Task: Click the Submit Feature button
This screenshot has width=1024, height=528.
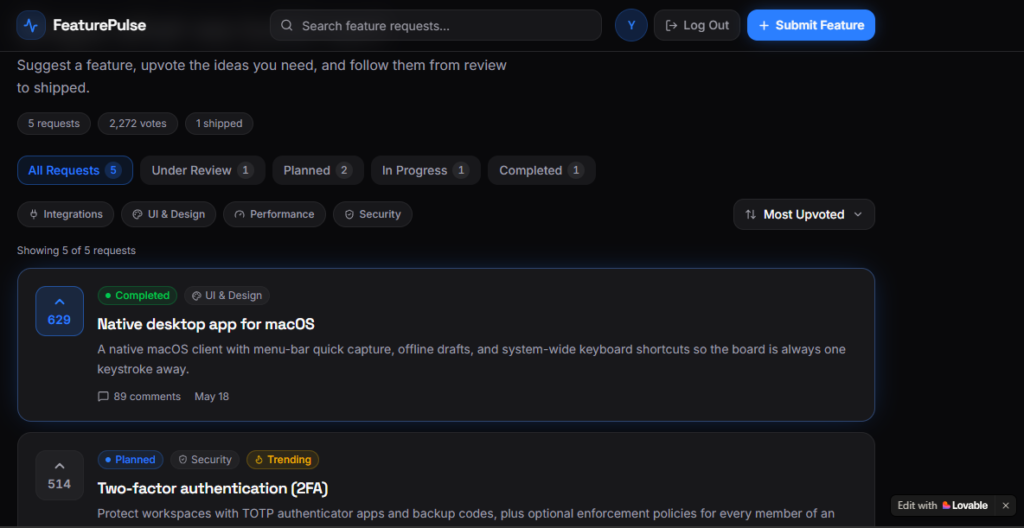Action: (x=811, y=25)
